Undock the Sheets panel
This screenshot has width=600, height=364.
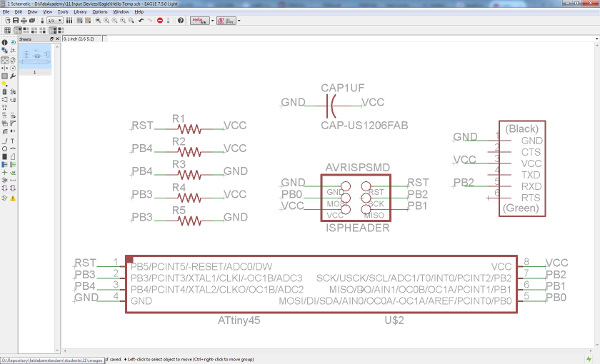pos(52,39)
